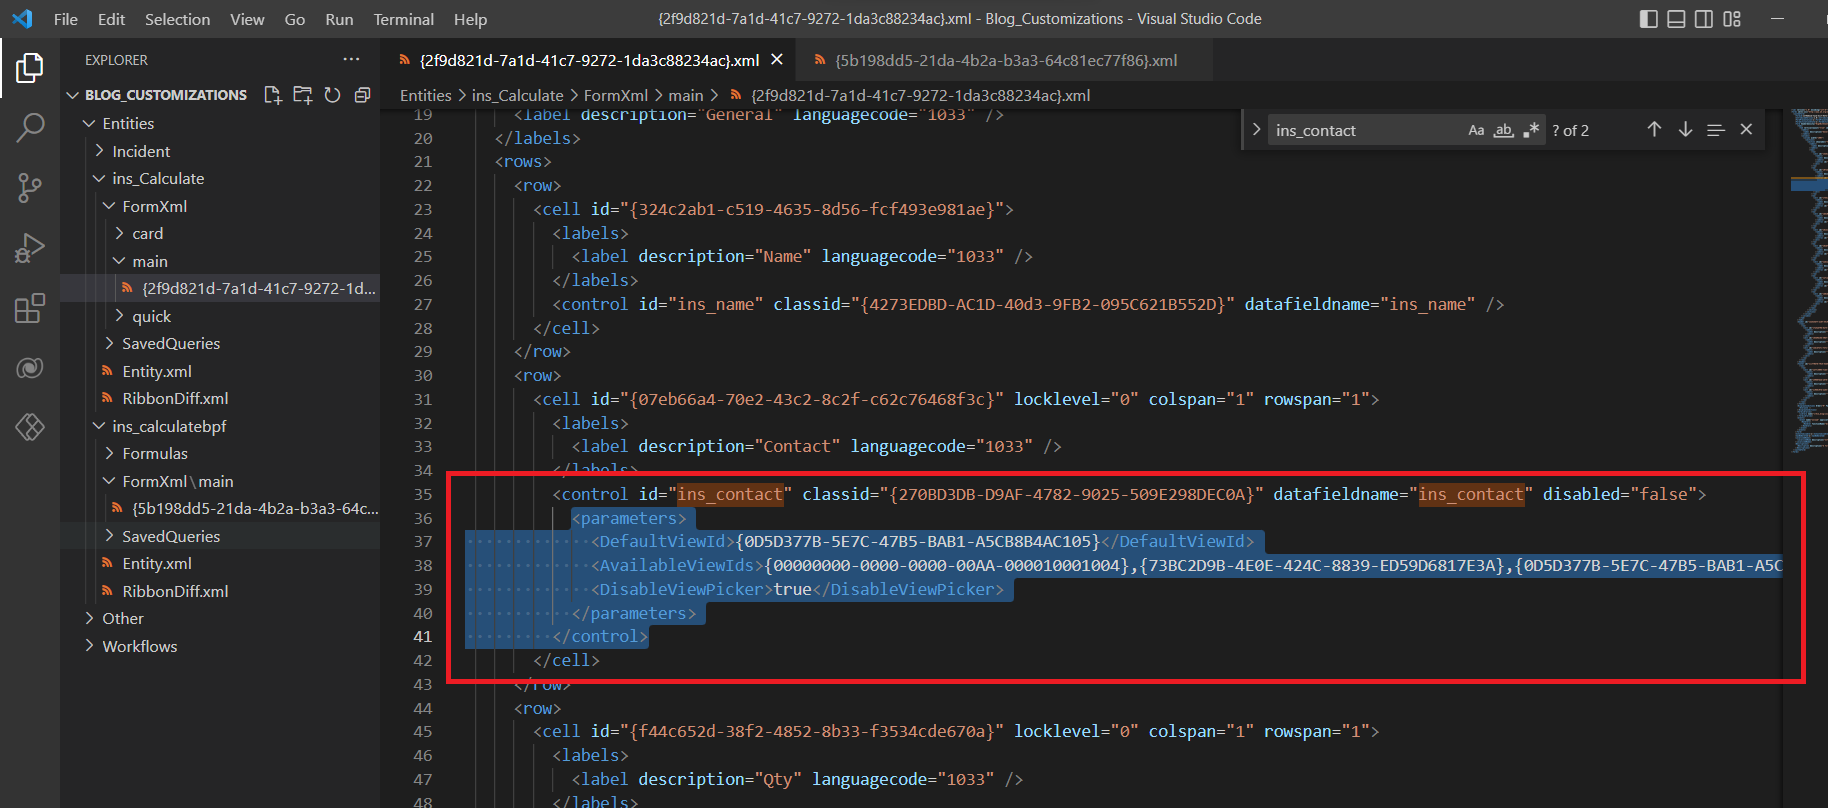Expand the Incident folder
Image resolution: width=1841 pixels, height=808 pixels.
tap(99, 151)
